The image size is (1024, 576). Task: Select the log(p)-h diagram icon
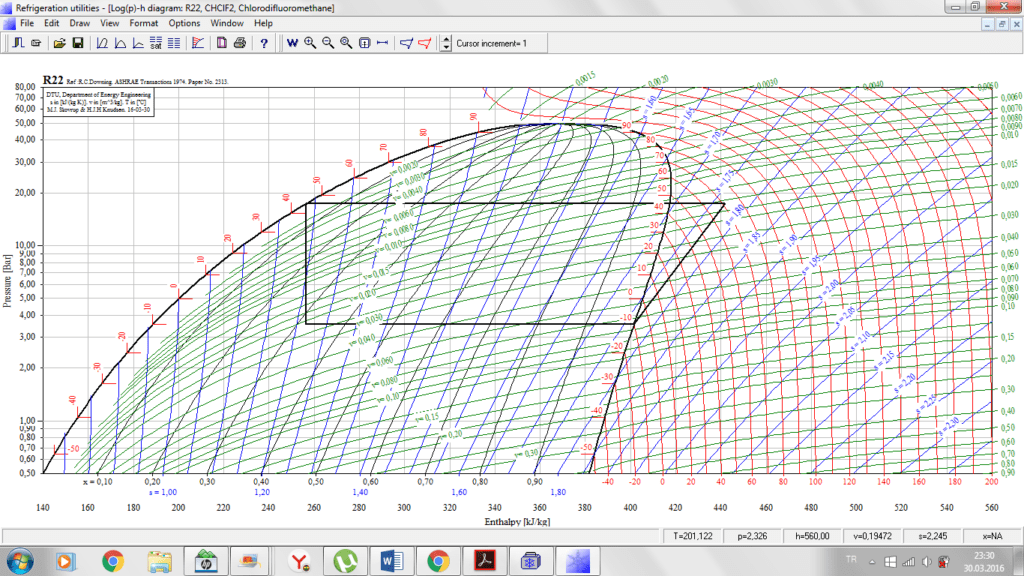[x=102, y=43]
